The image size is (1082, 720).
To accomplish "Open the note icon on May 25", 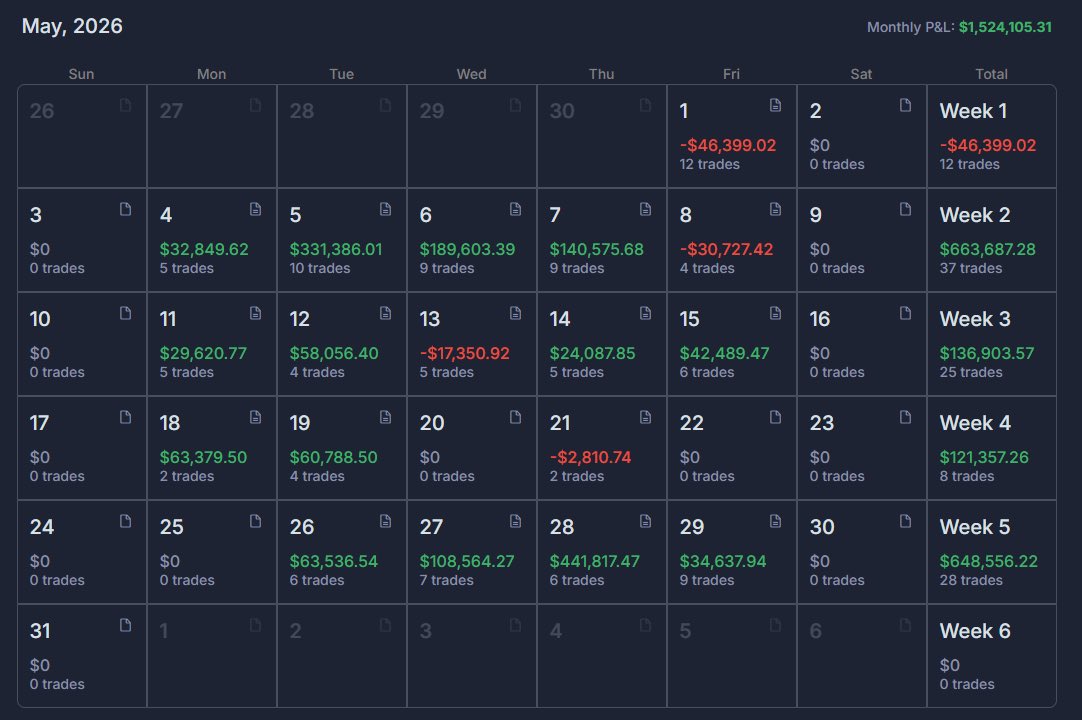I will click(x=255, y=521).
